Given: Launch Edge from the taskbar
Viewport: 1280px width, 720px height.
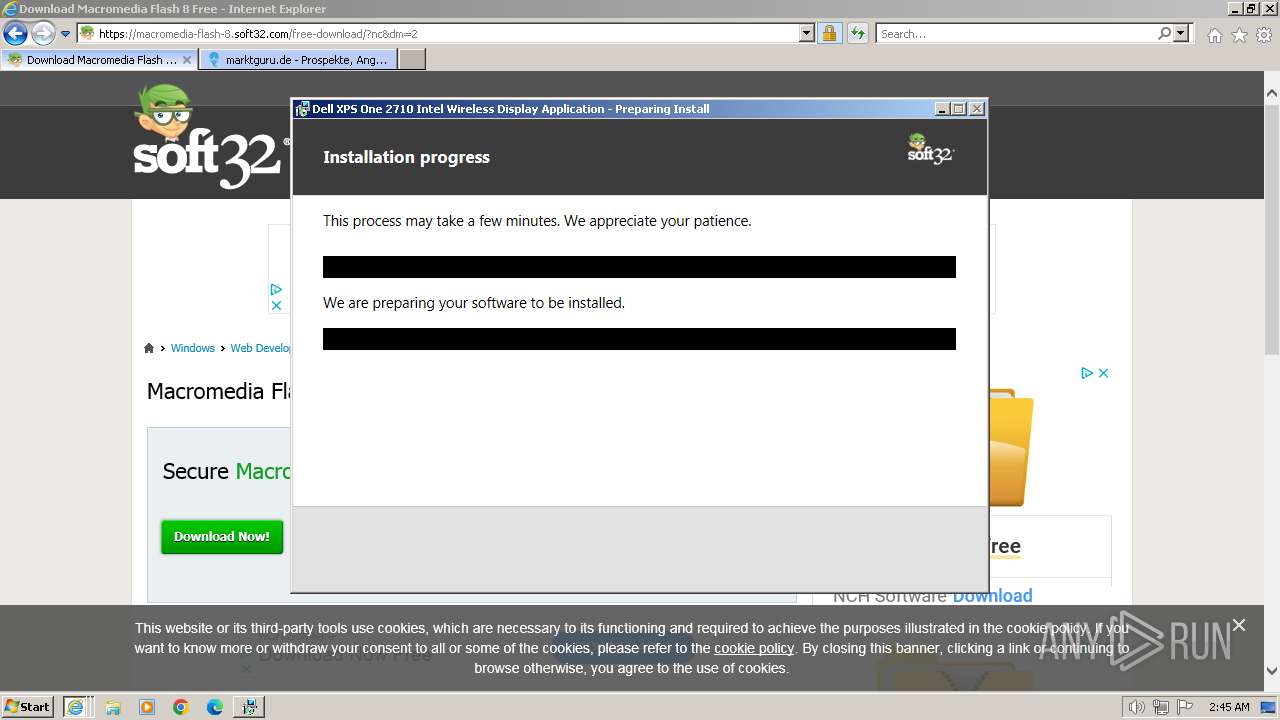Looking at the screenshot, I should 215,707.
